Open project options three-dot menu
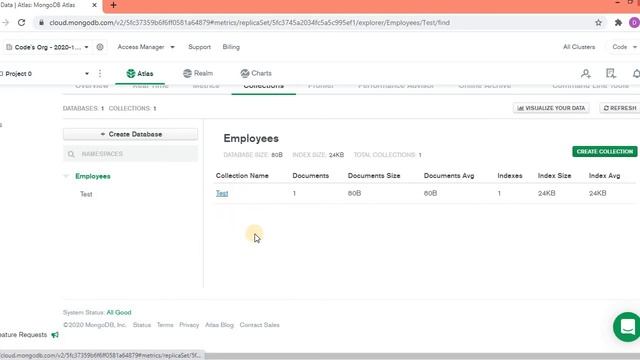Image resolution: width=640 pixels, height=360 pixels. point(100,73)
